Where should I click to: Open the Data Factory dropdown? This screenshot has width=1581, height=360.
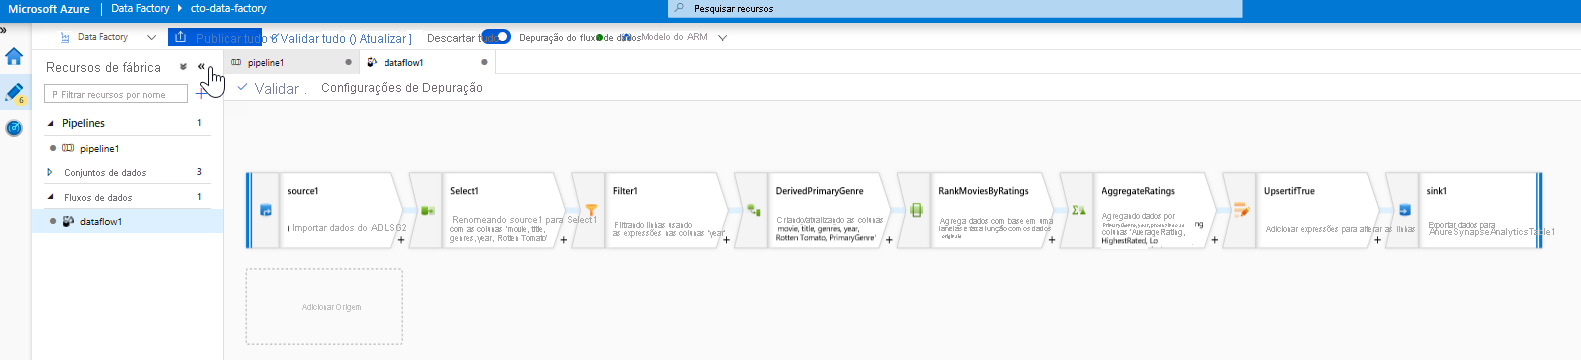[108, 37]
